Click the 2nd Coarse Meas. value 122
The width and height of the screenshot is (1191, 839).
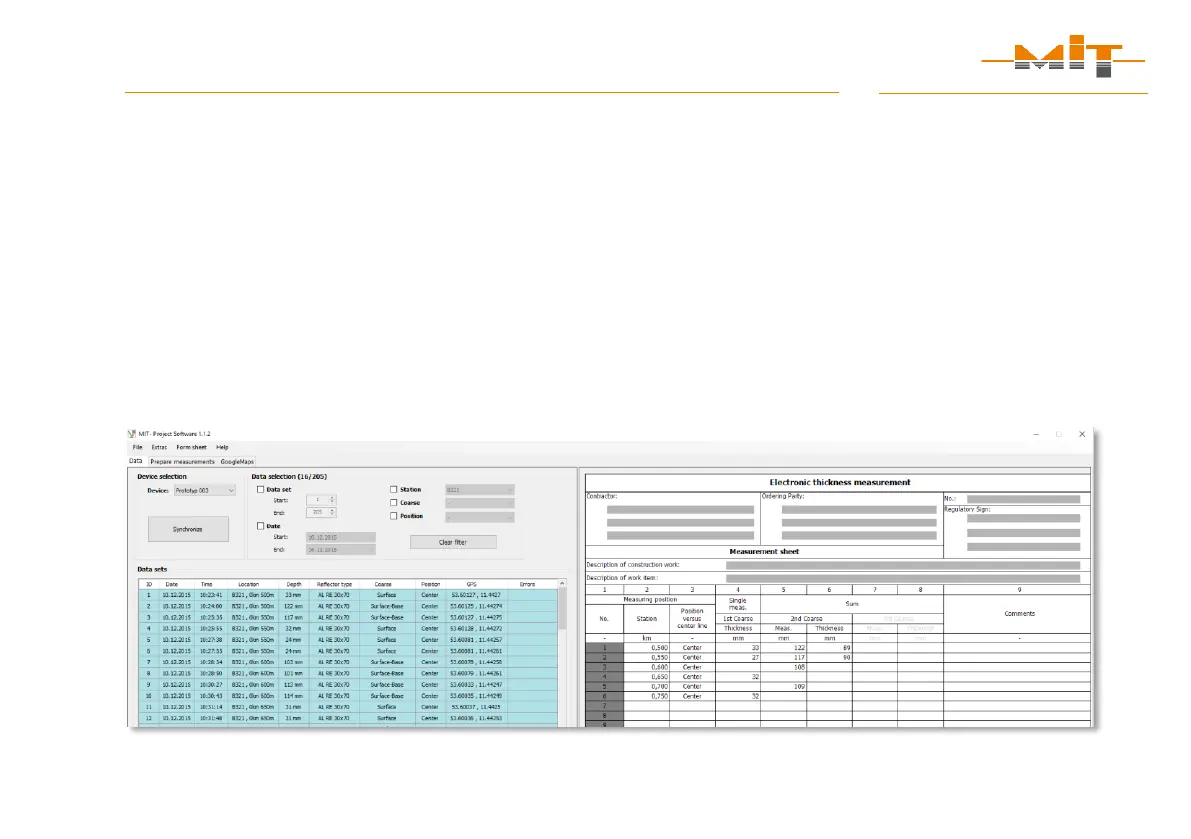pyautogui.click(x=783, y=648)
